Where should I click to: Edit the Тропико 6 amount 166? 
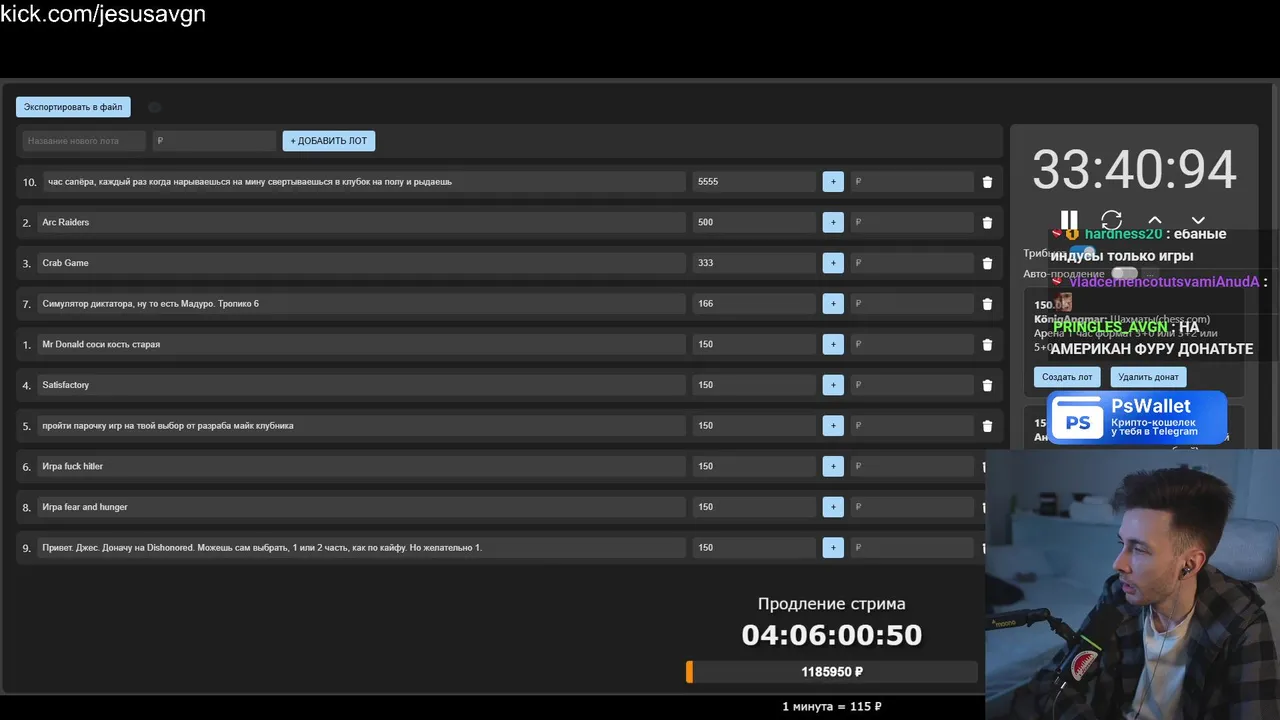tap(754, 304)
